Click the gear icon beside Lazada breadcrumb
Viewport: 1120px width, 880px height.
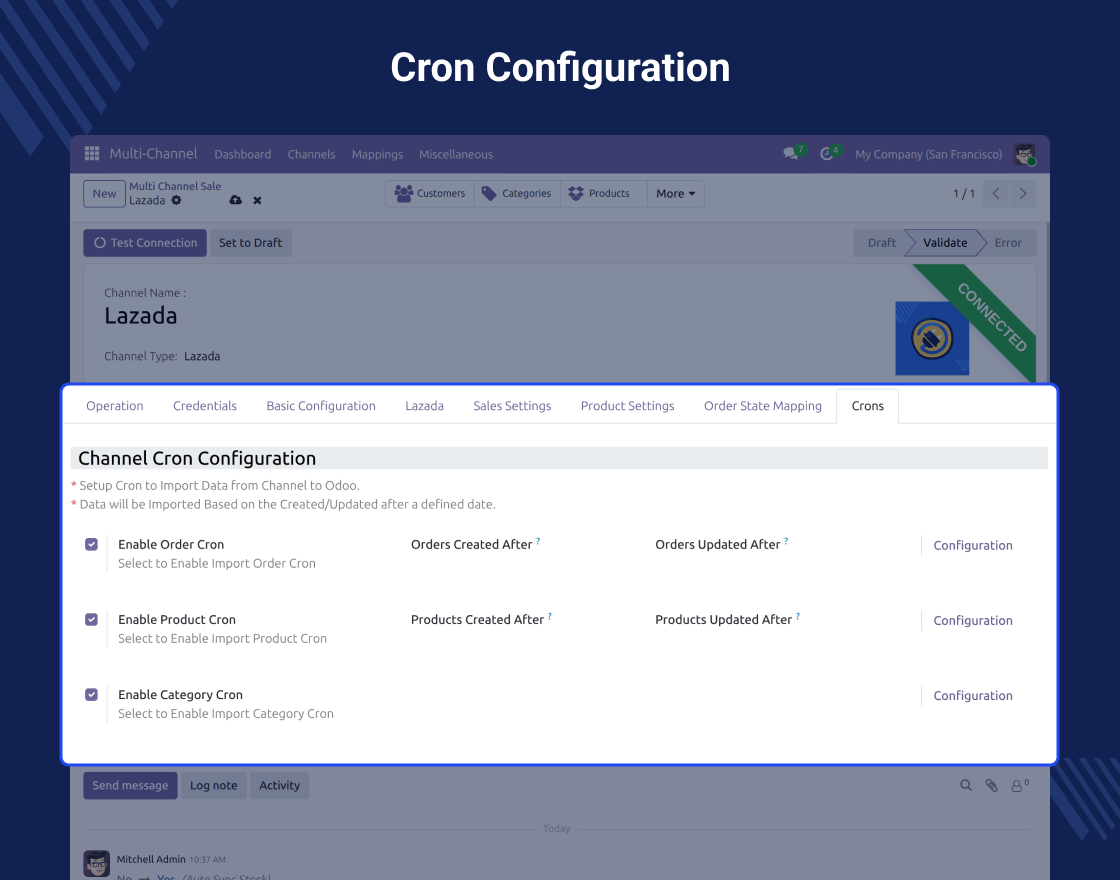[176, 201]
